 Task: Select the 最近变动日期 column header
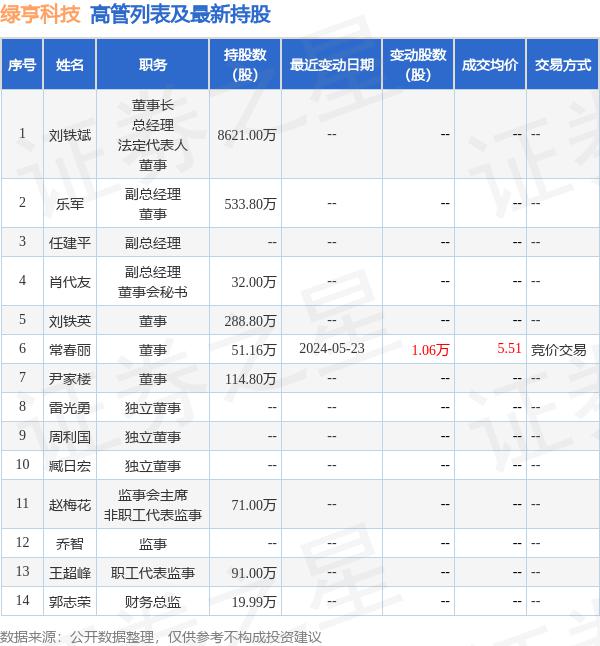pos(331,65)
